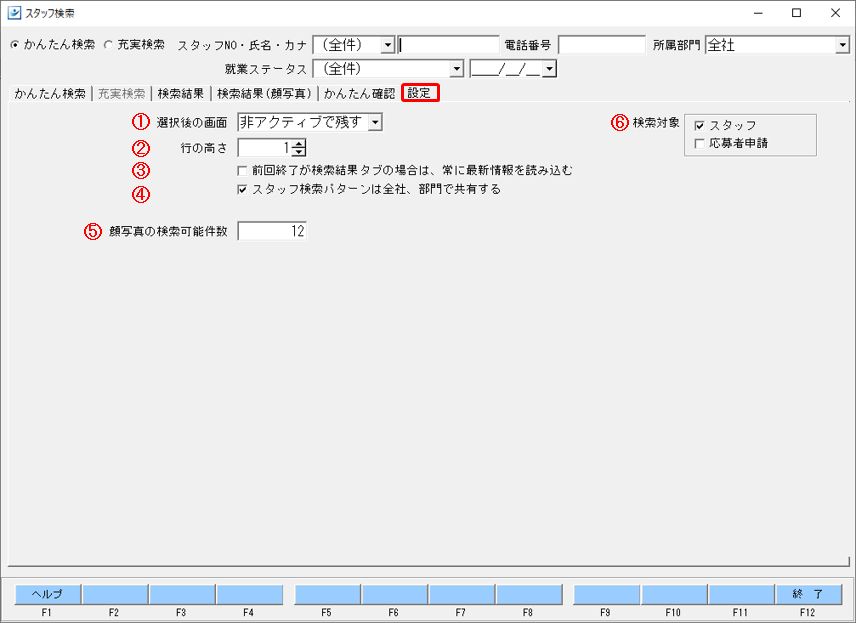Open the 検索結果(顔写真) tab

tap(264, 93)
